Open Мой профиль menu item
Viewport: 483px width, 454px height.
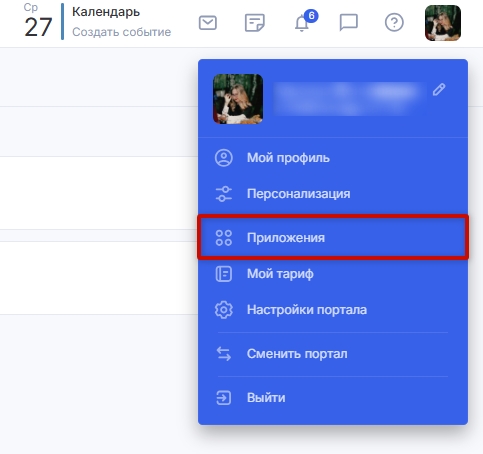(333, 158)
